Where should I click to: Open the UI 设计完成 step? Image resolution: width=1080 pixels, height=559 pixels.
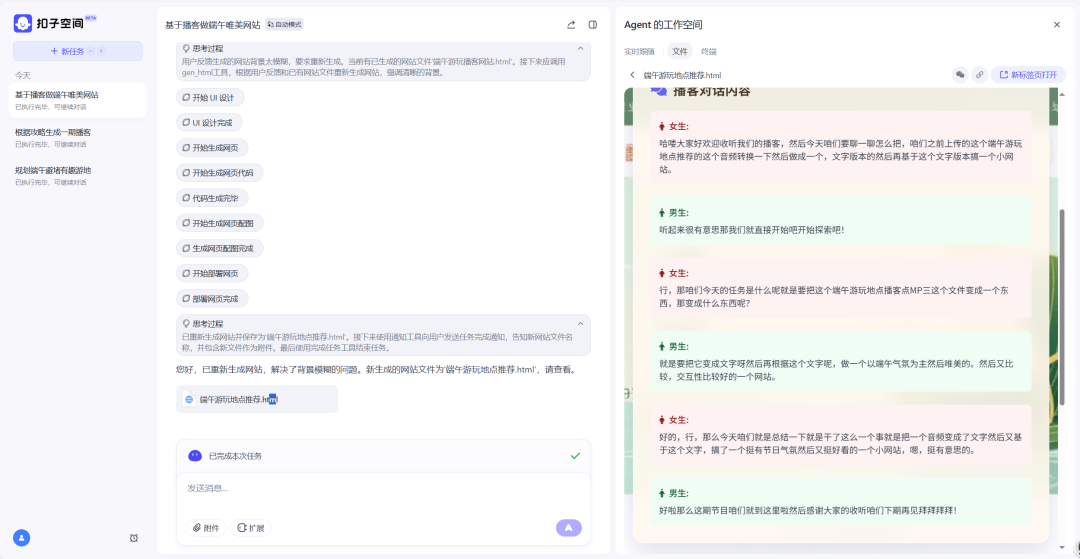click(x=209, y=123)
